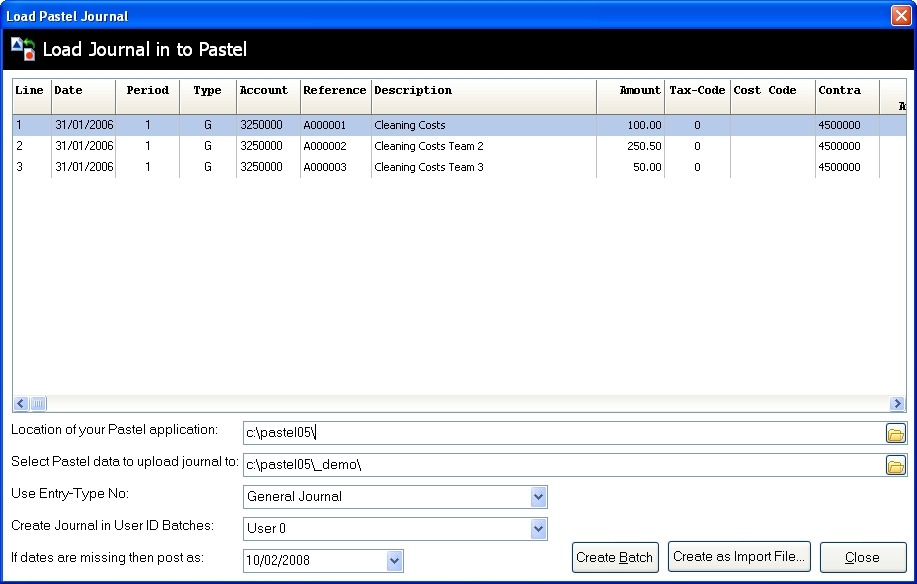Expand the User ID Batches dropdown

539,529
